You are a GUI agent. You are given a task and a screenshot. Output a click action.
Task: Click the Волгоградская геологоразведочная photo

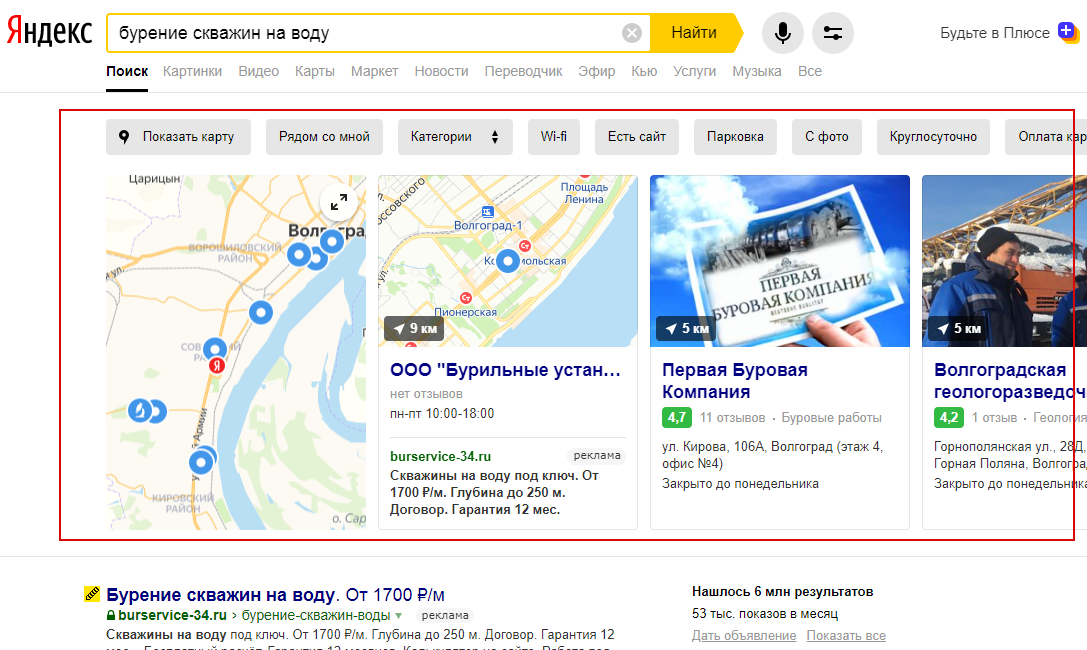click(x=1005, y=261)
